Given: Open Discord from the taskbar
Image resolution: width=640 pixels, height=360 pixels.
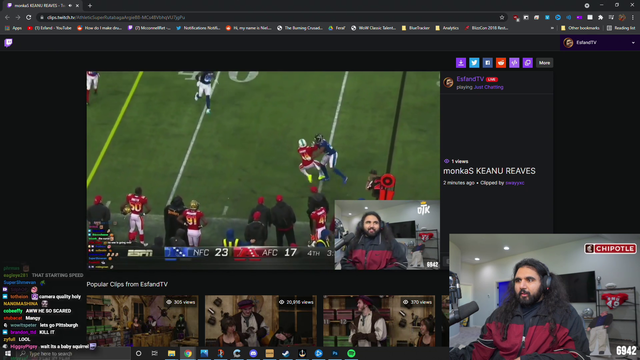Looking at the screenshot, I should click(253, 353).
